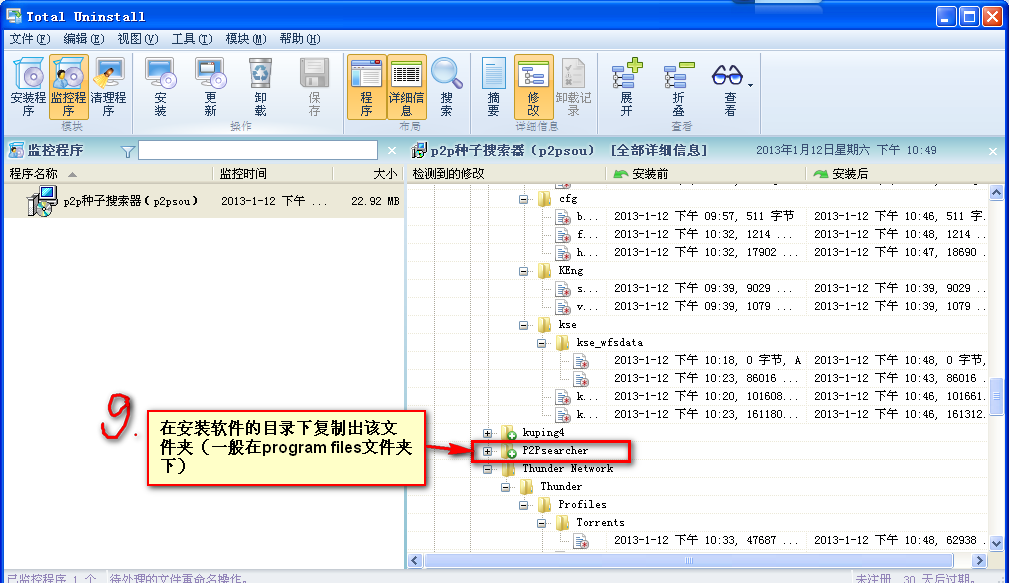Select the 监控程序 module icon

tap(68, 87)
